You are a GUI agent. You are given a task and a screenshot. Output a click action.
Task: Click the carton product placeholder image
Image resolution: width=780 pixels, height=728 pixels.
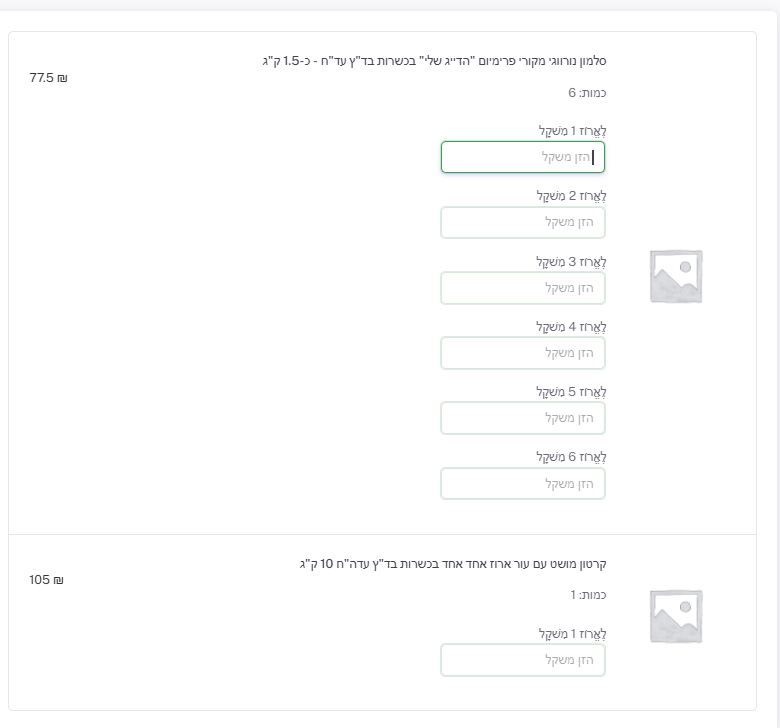click(676, 615)
